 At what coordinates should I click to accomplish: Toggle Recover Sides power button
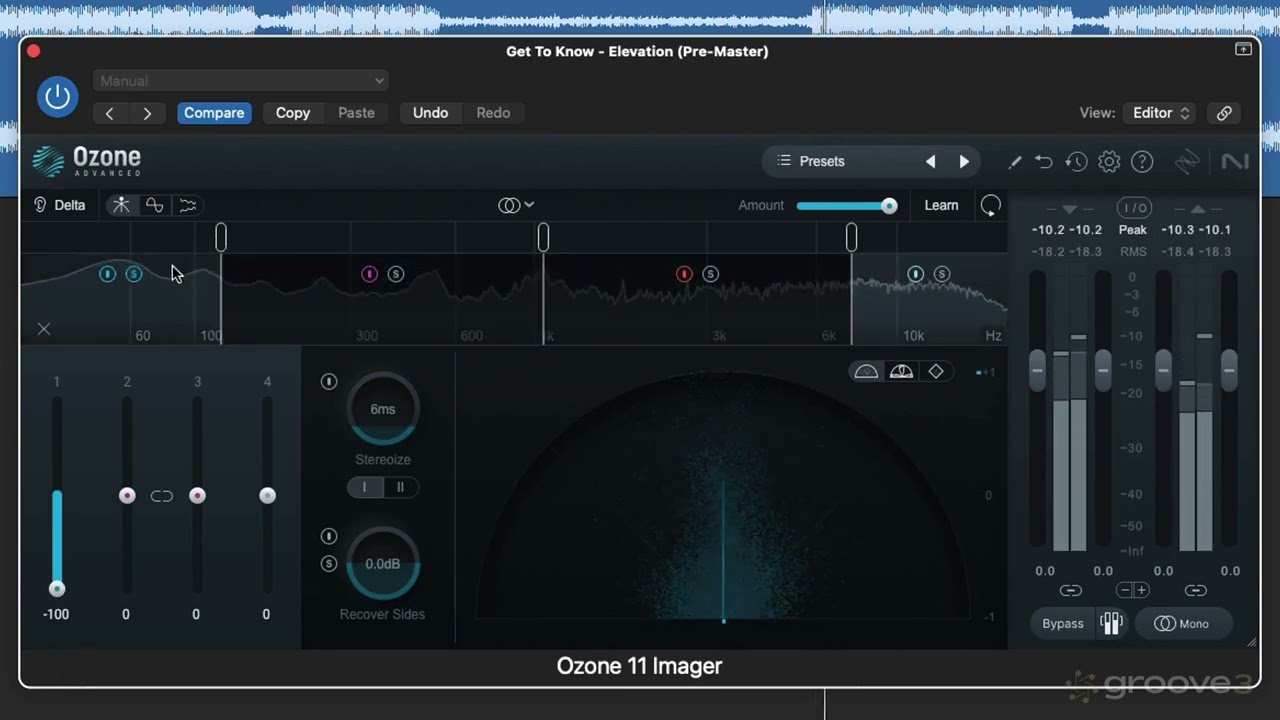point(329,537)
